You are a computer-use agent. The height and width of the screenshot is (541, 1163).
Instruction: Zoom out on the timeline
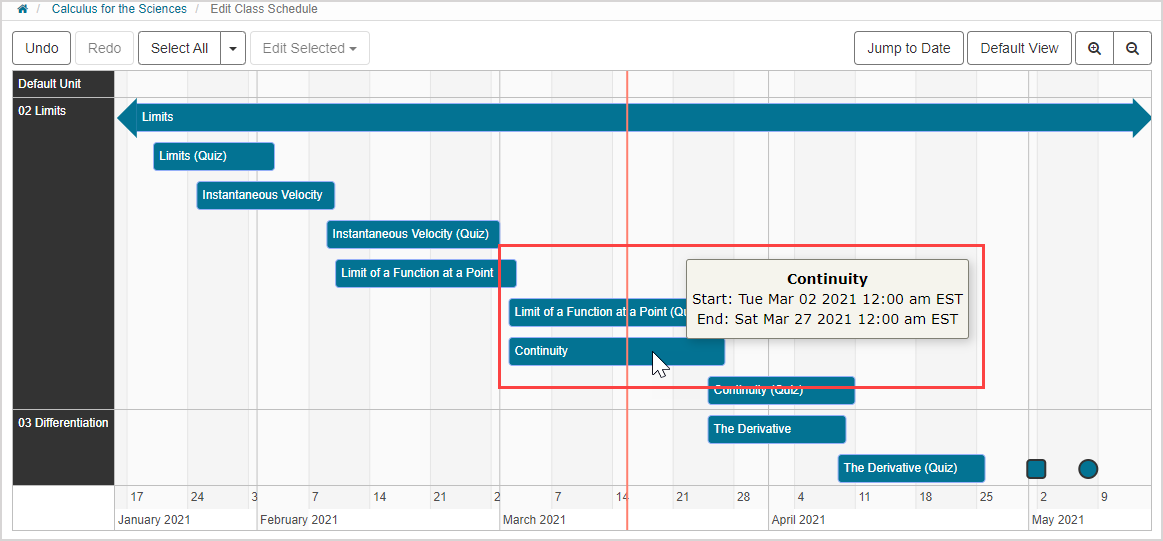click(1132, 48)
